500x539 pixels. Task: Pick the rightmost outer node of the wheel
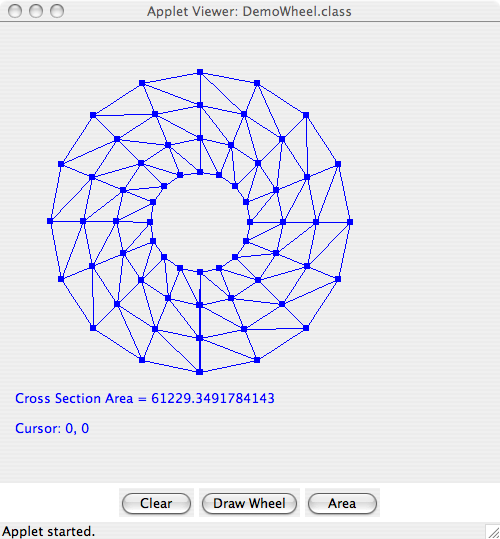tap(350, 222)
